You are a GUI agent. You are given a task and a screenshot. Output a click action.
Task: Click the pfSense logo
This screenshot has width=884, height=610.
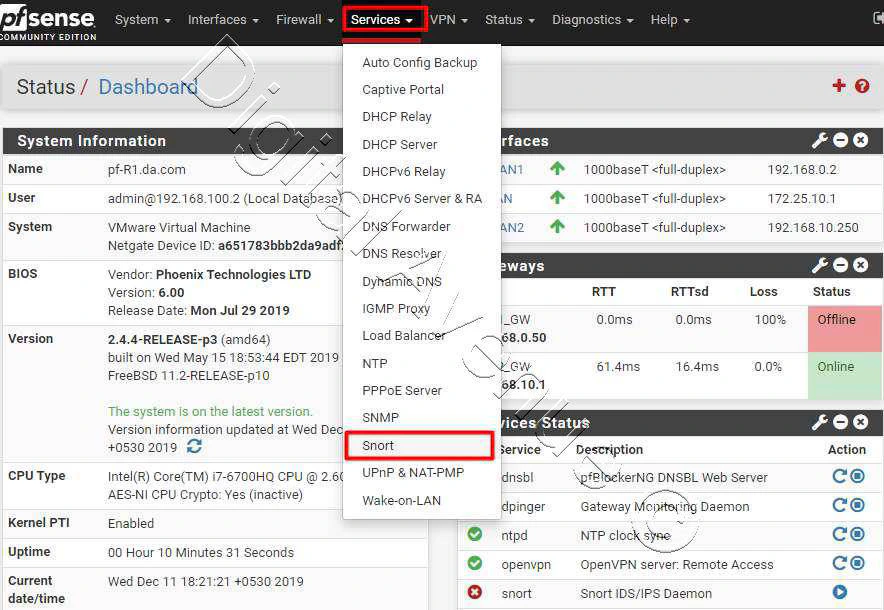(x=48, y=23)
